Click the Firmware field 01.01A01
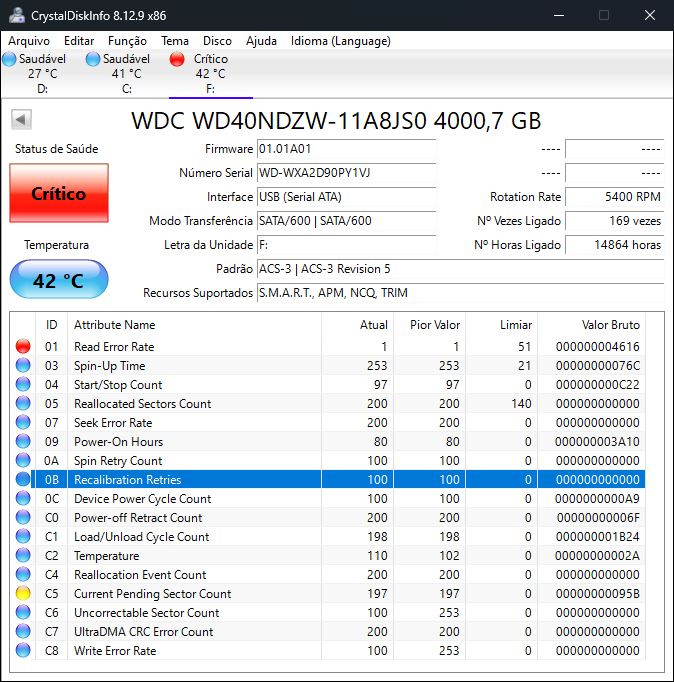The image size is (674, 682). point(347,149)
